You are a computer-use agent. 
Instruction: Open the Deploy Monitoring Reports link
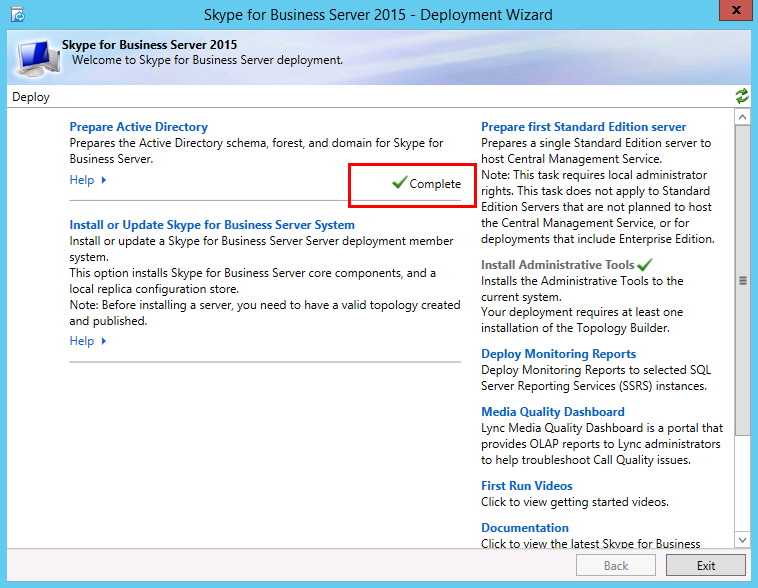point(558,354)
